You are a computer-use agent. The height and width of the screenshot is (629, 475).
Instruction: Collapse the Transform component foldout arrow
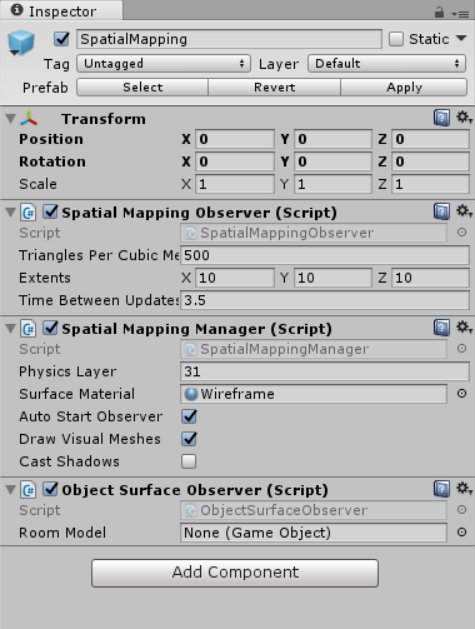[11, 119]
